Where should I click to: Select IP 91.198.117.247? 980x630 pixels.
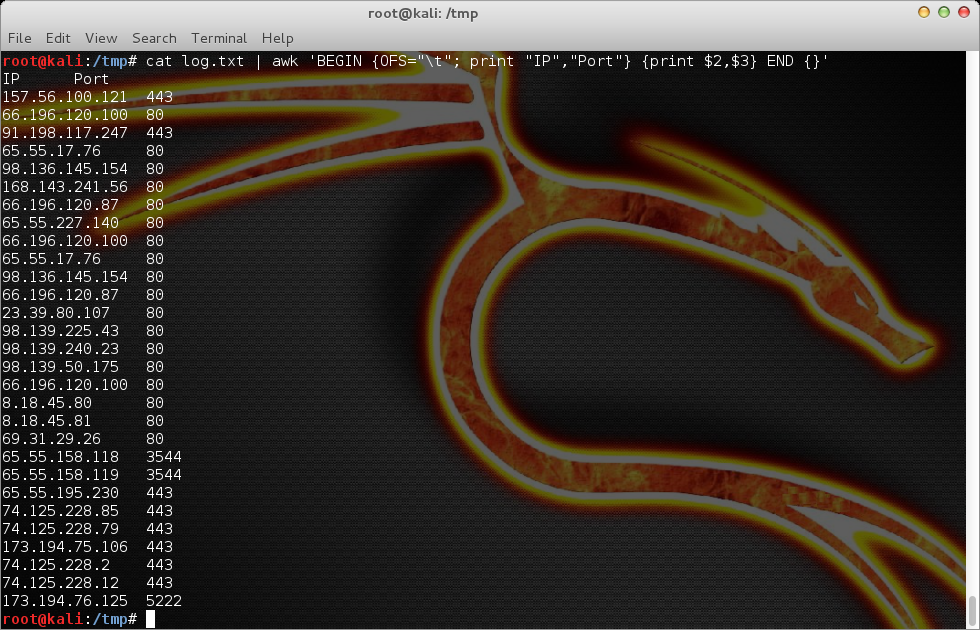(64, 133)
